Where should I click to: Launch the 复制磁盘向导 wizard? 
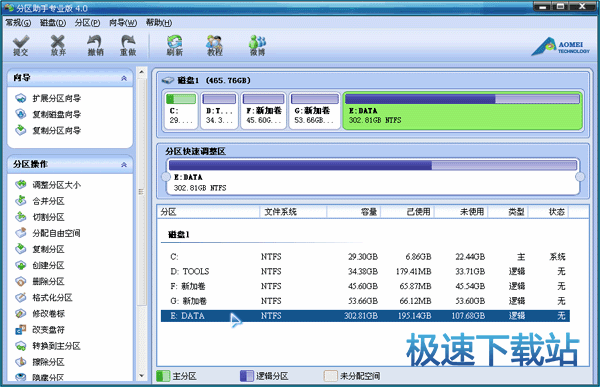coord(48,114)
